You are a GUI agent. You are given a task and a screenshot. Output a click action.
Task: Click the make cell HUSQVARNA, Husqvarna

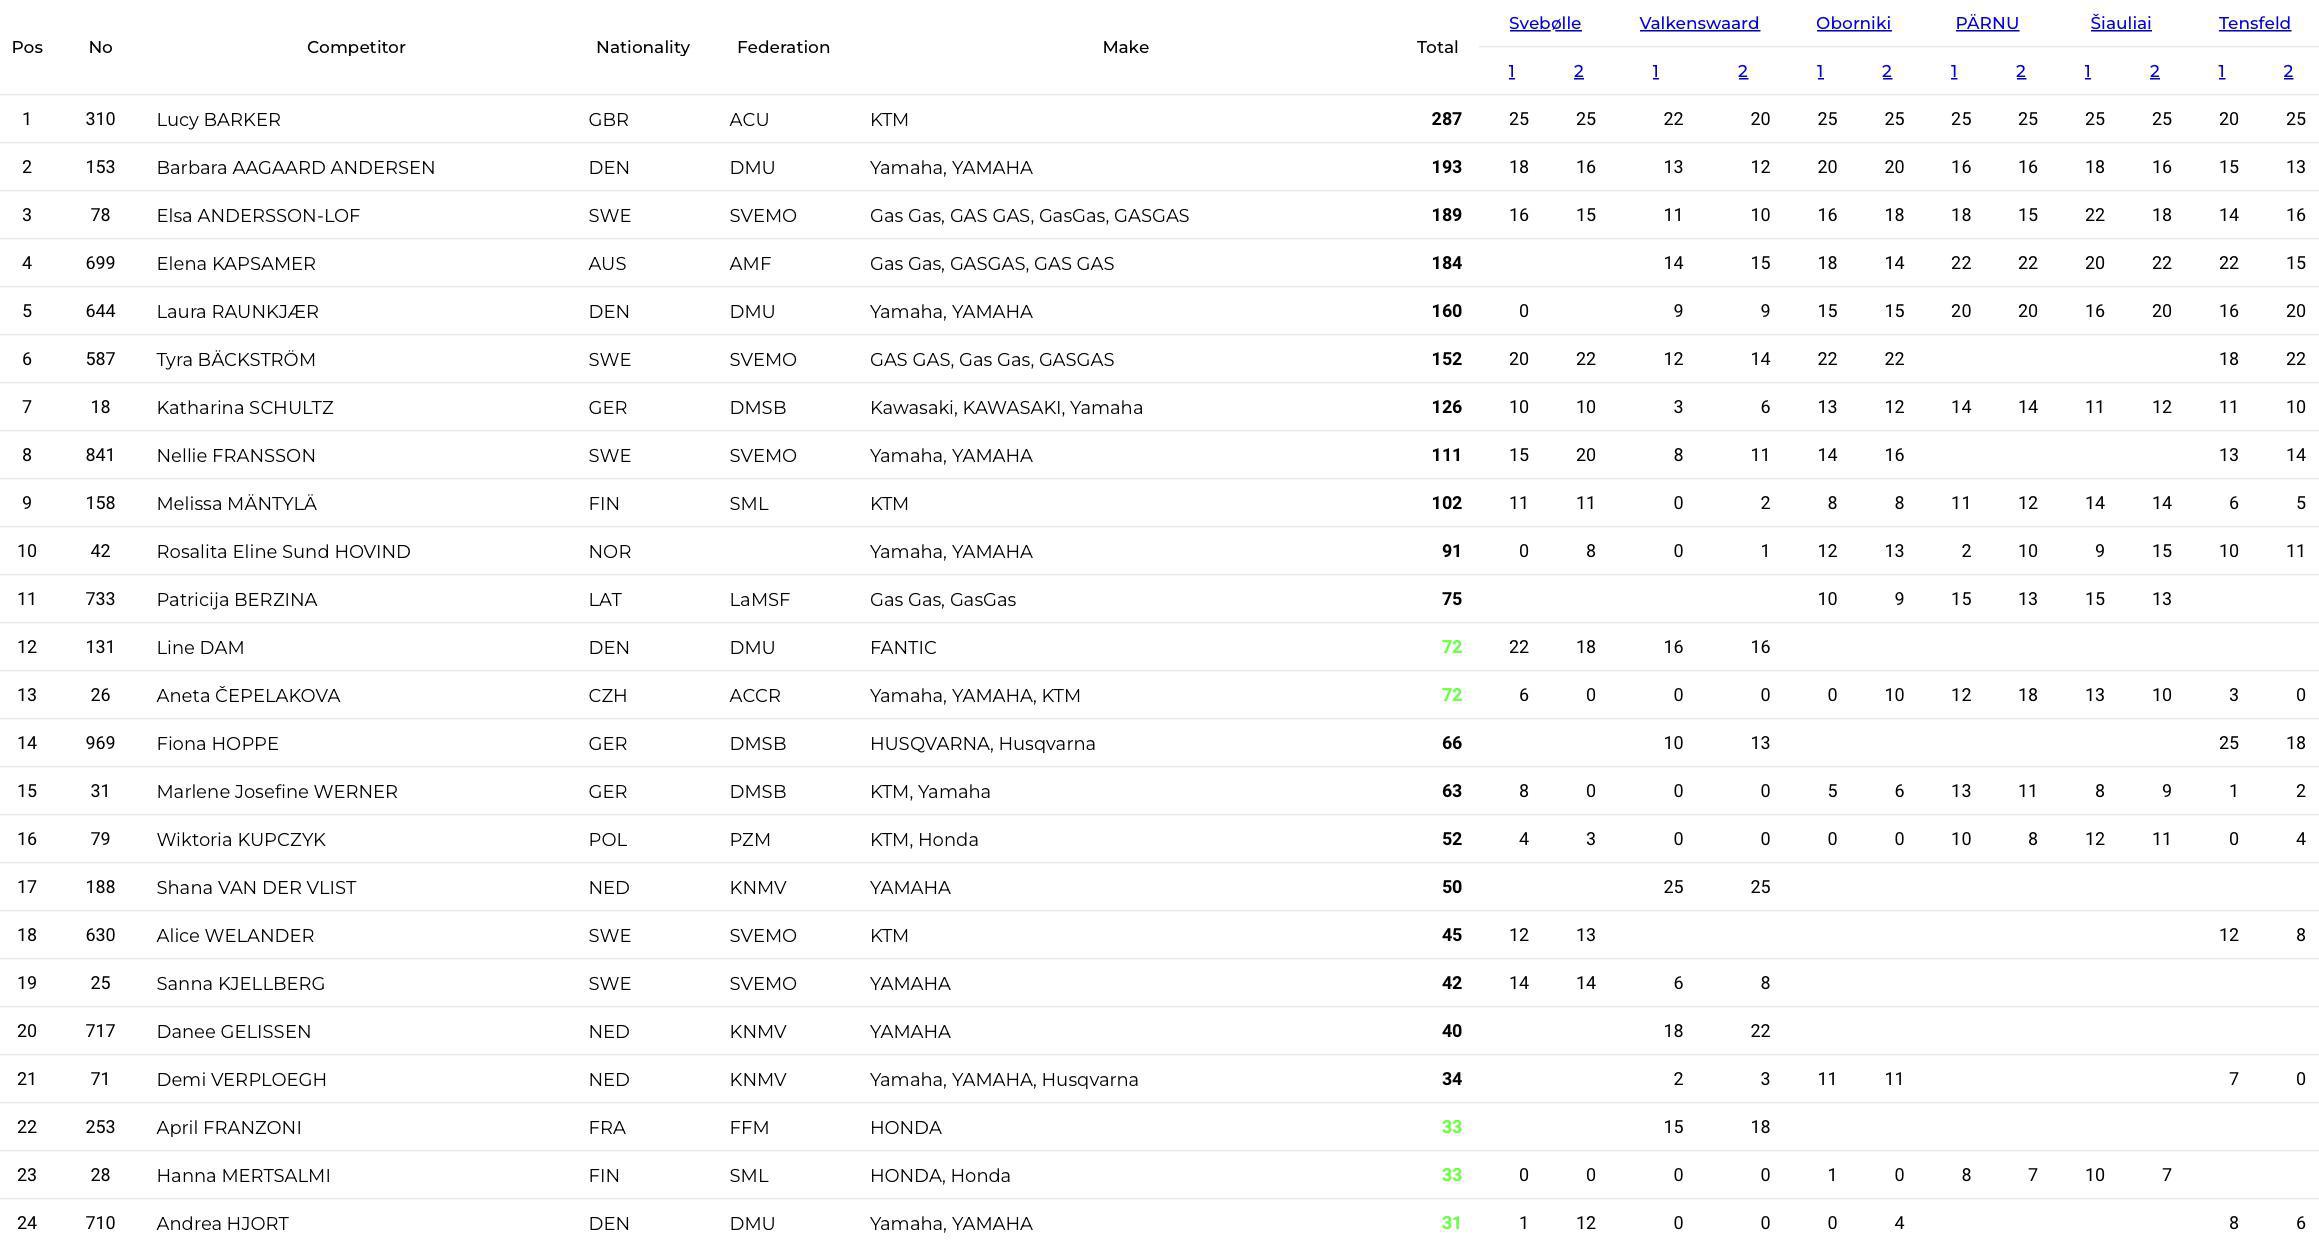[982, 743]
